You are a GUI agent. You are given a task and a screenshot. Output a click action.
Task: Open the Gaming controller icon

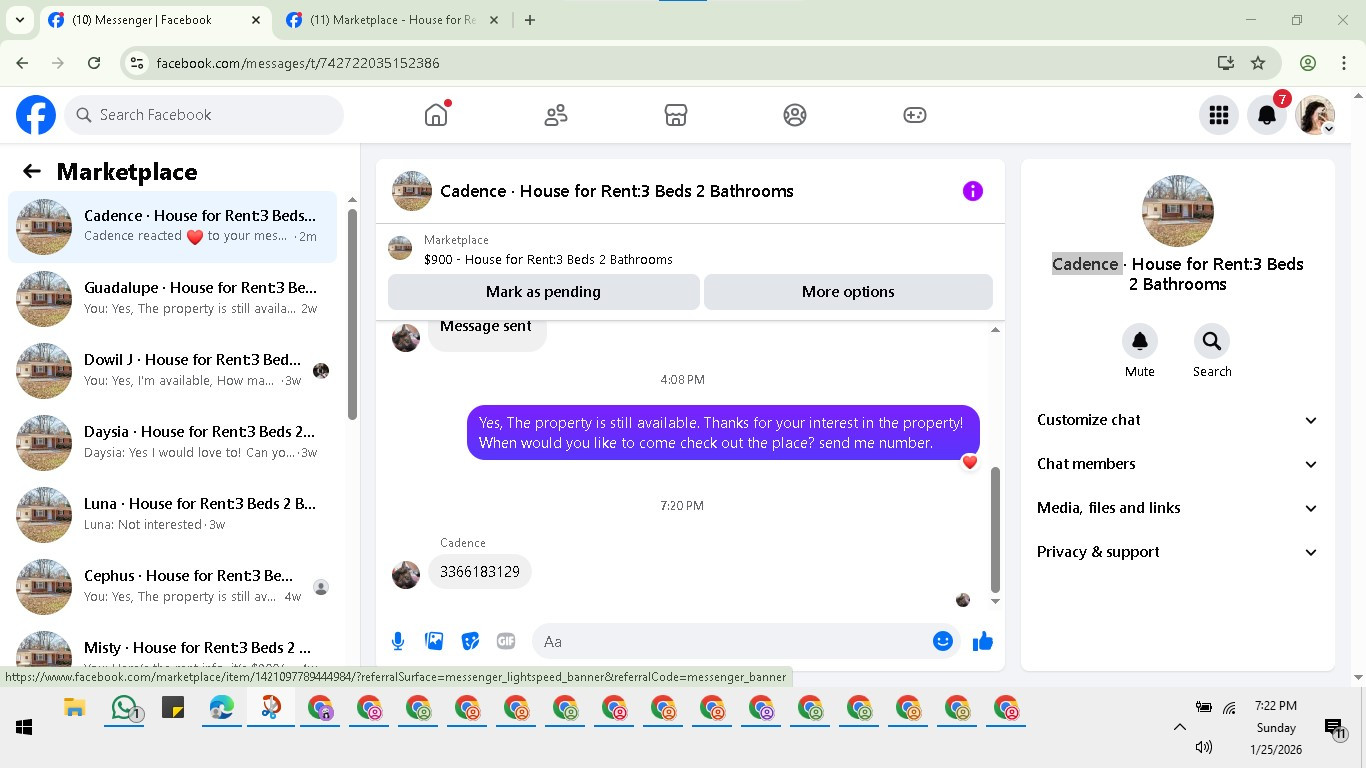915,115
